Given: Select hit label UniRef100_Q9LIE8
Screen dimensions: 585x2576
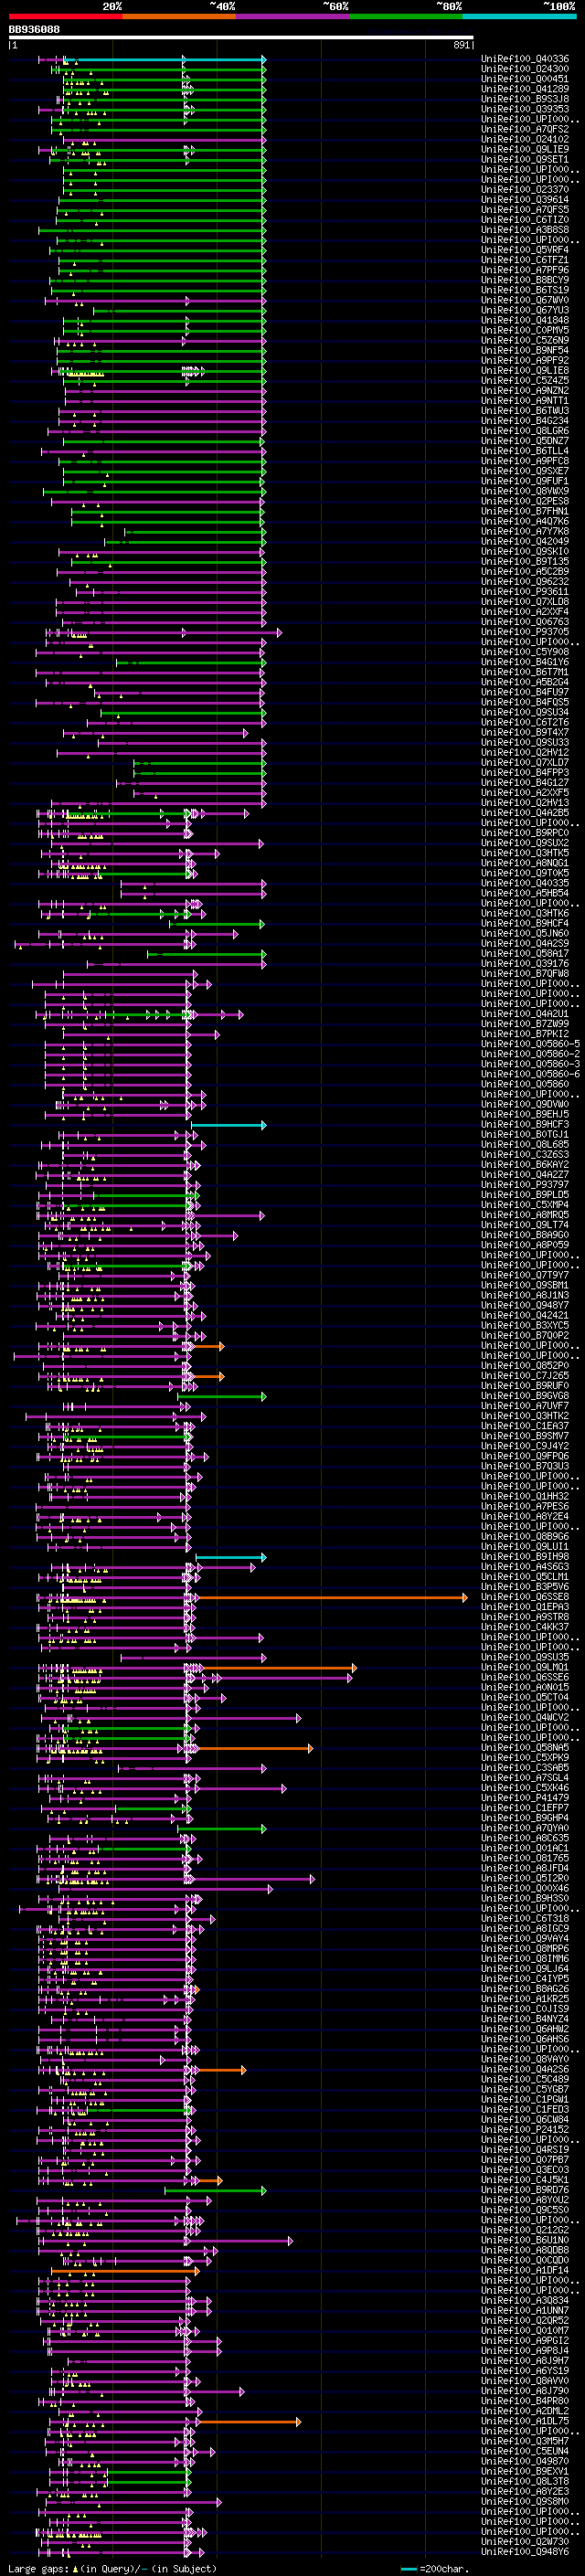Looking at the screenshot, I should pos(524,370).
